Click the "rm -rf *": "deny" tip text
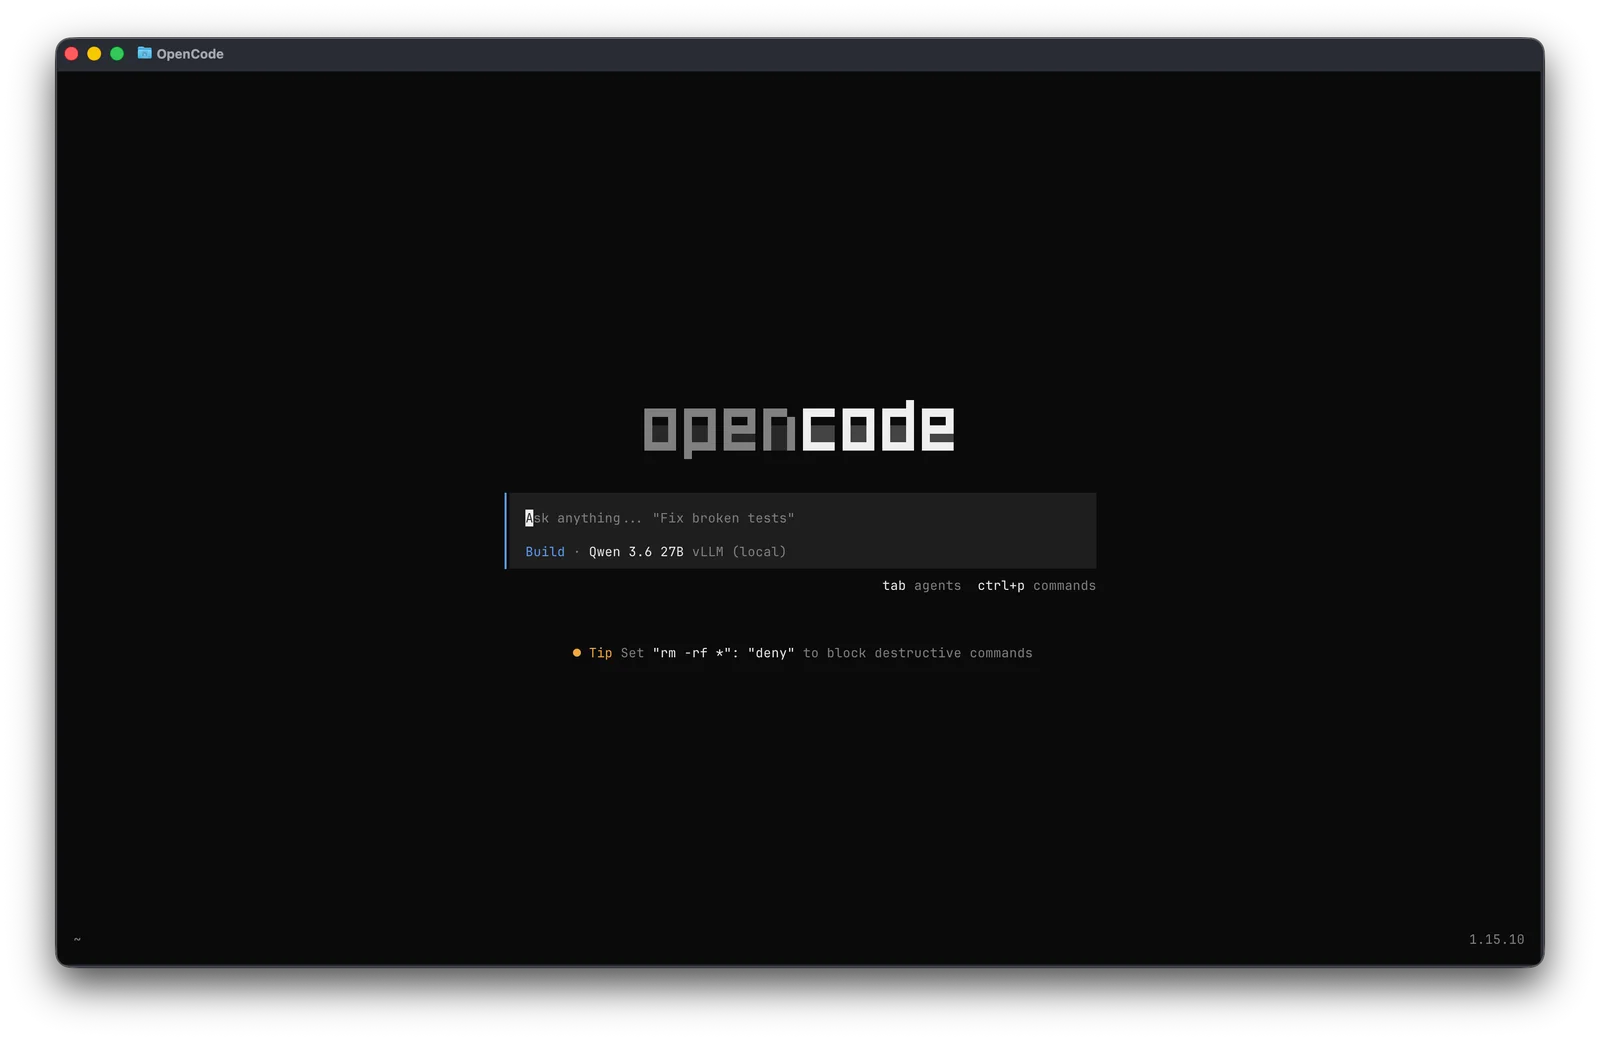Viewport: 1600px width, 1041px height. coord(724,653)
